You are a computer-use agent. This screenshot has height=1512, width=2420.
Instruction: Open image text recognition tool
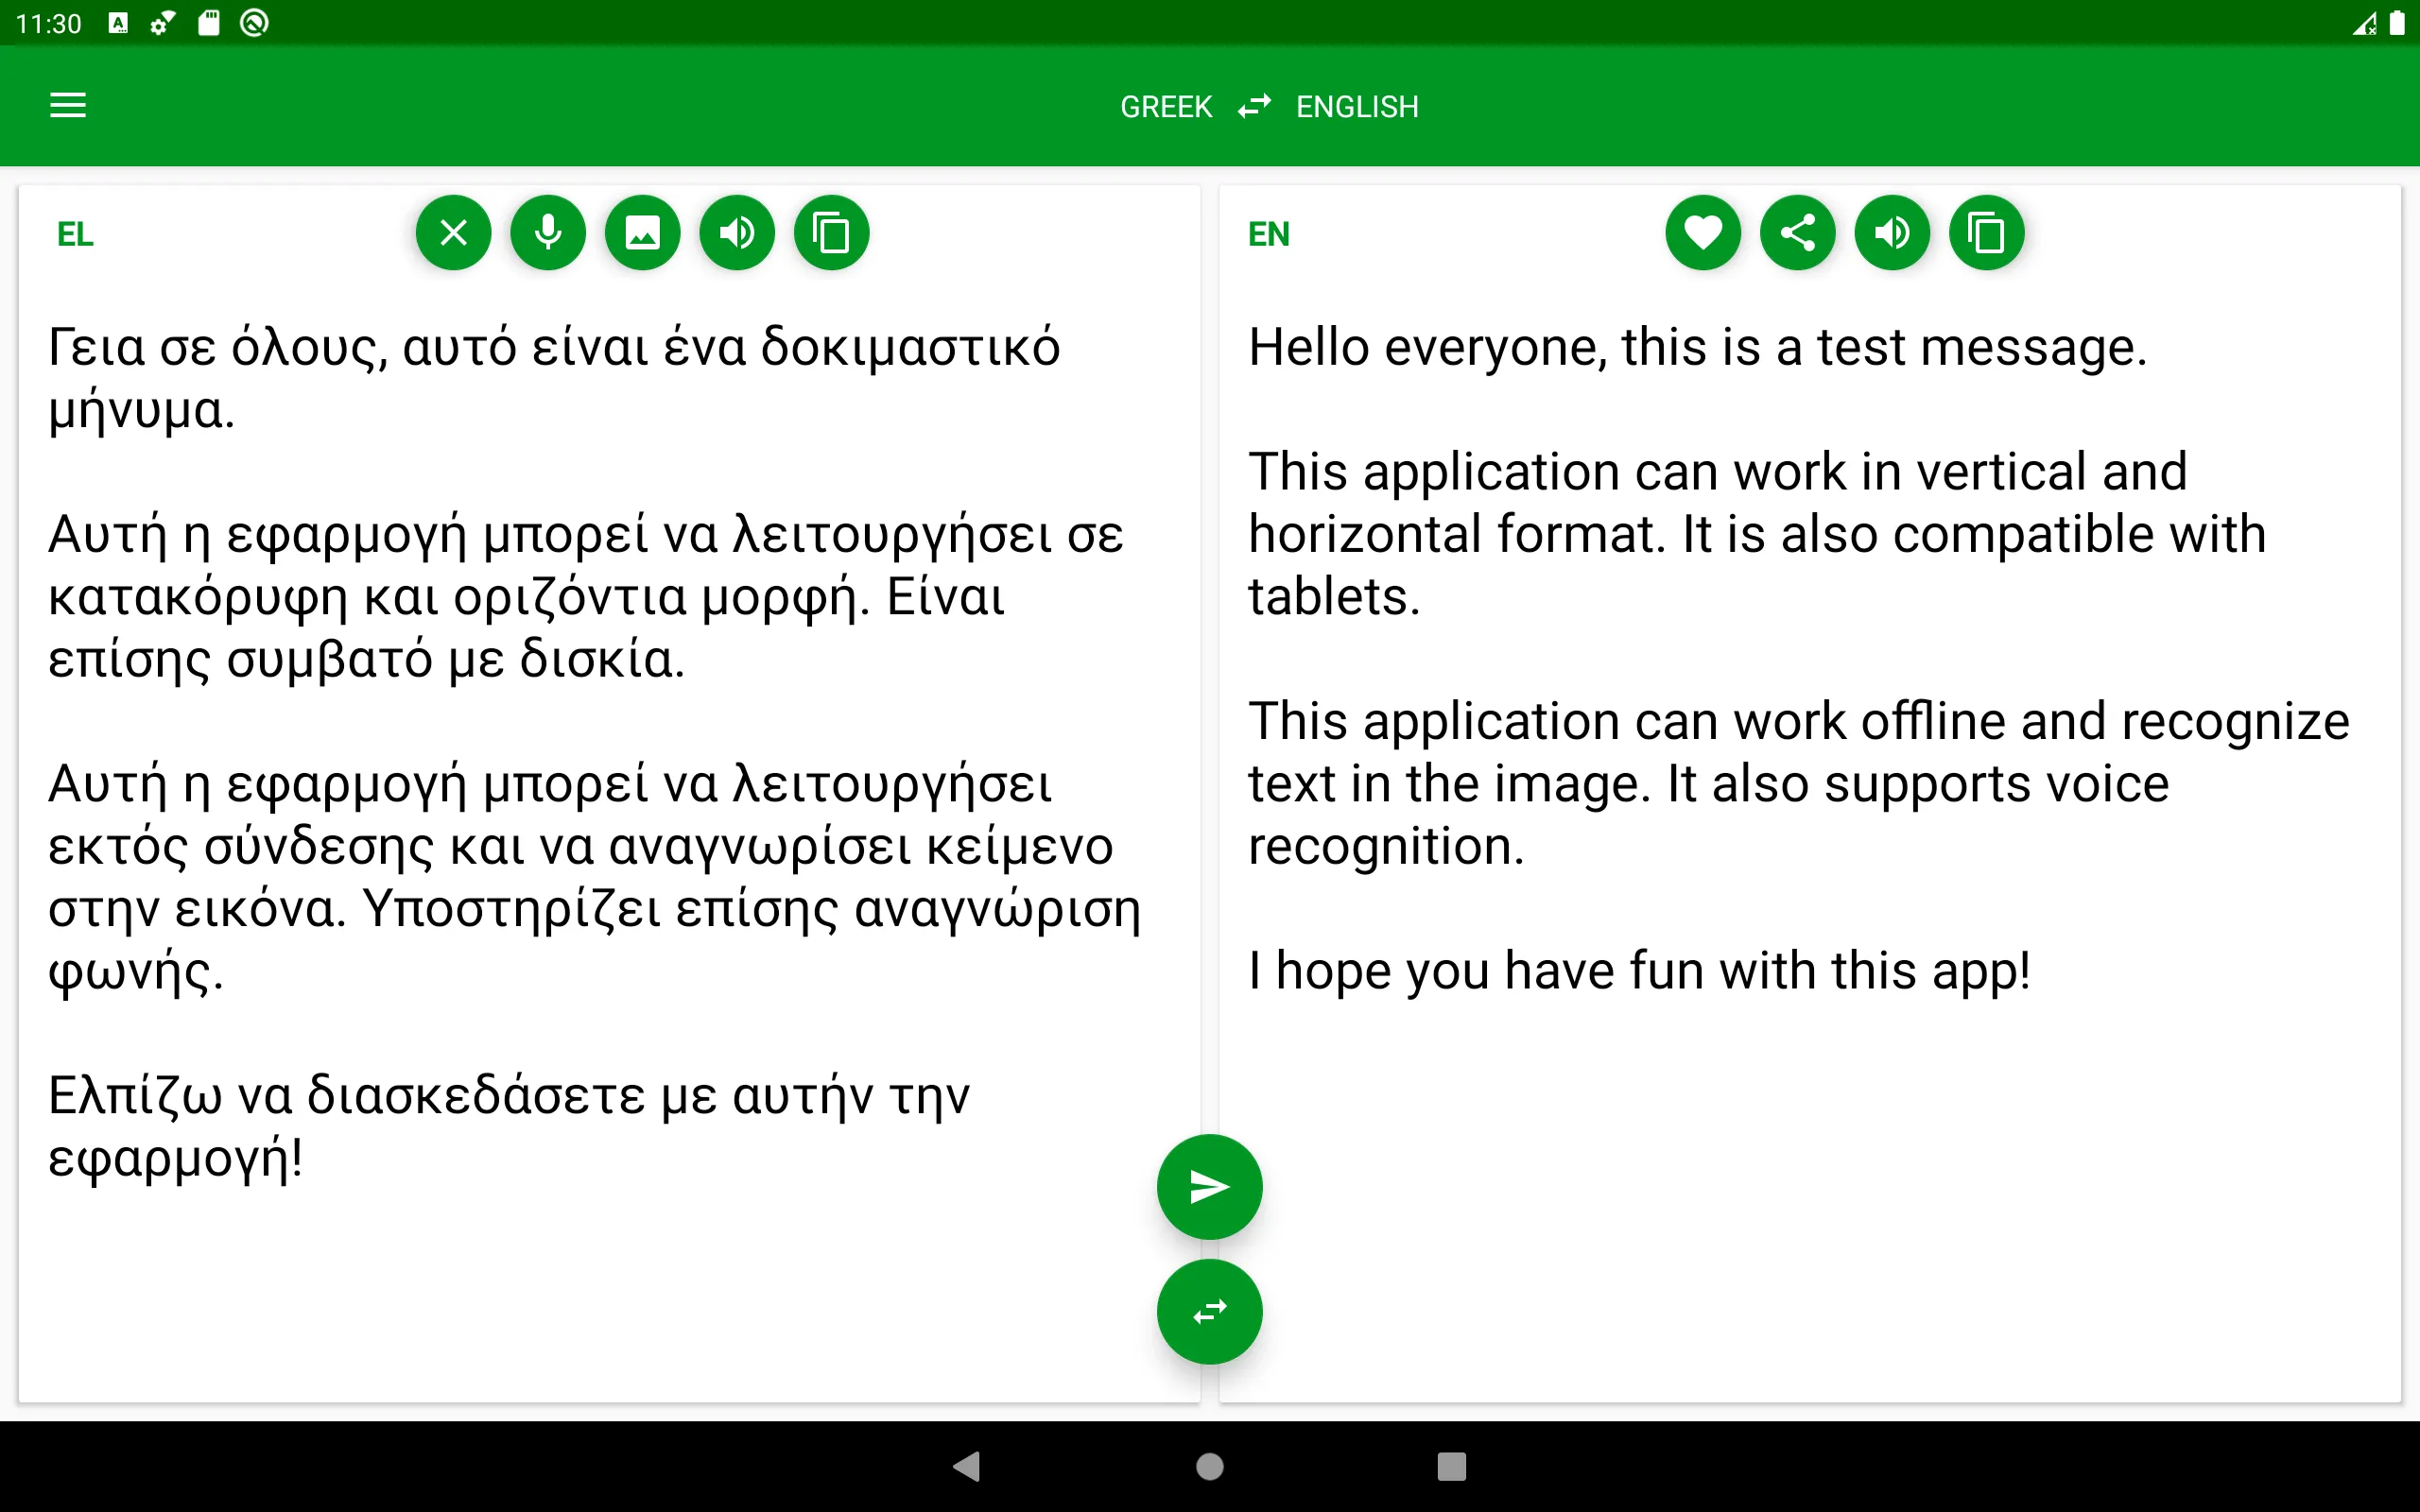click(x=642, y=232)
